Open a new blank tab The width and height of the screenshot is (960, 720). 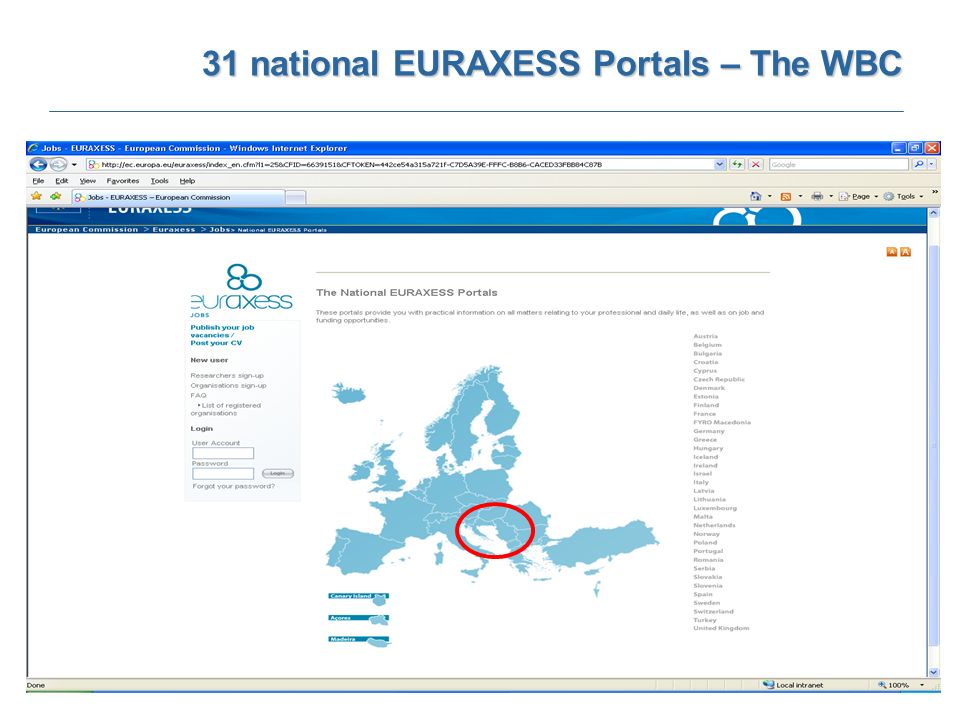[296, 197]
